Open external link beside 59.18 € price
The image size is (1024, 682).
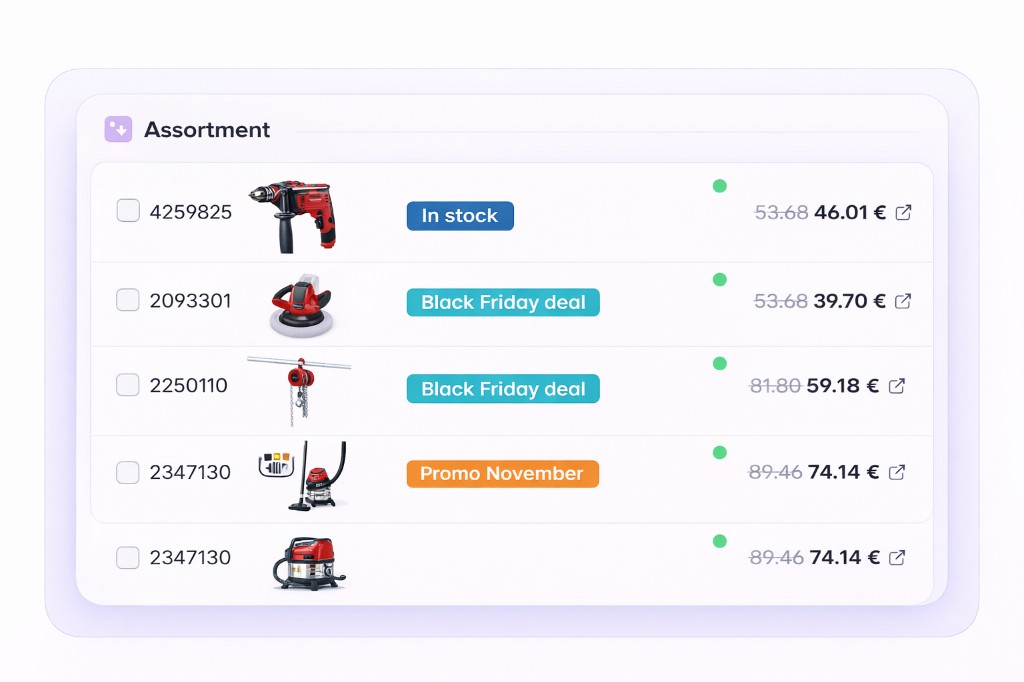[x=897, y=386]
